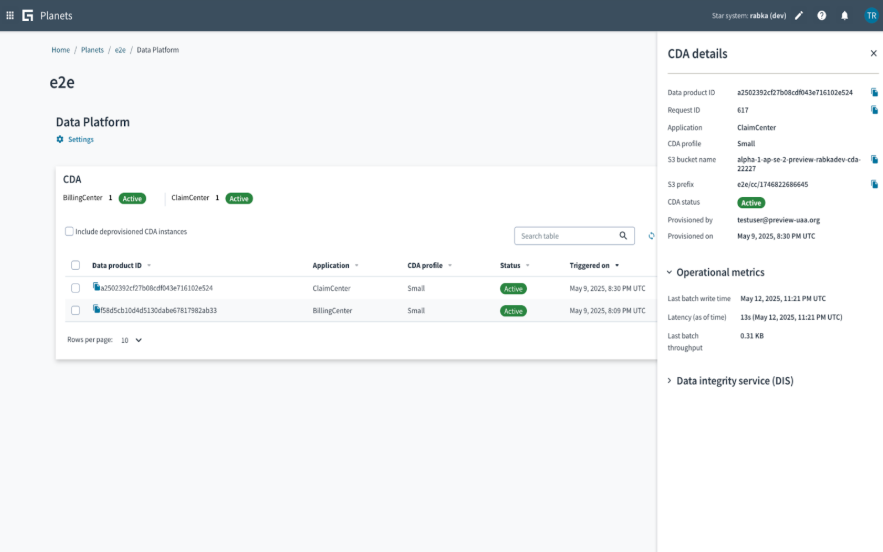Copy the S3 bucket name
Image resolution: width=883 pixels, height=552 pixels.
(874, 159)
